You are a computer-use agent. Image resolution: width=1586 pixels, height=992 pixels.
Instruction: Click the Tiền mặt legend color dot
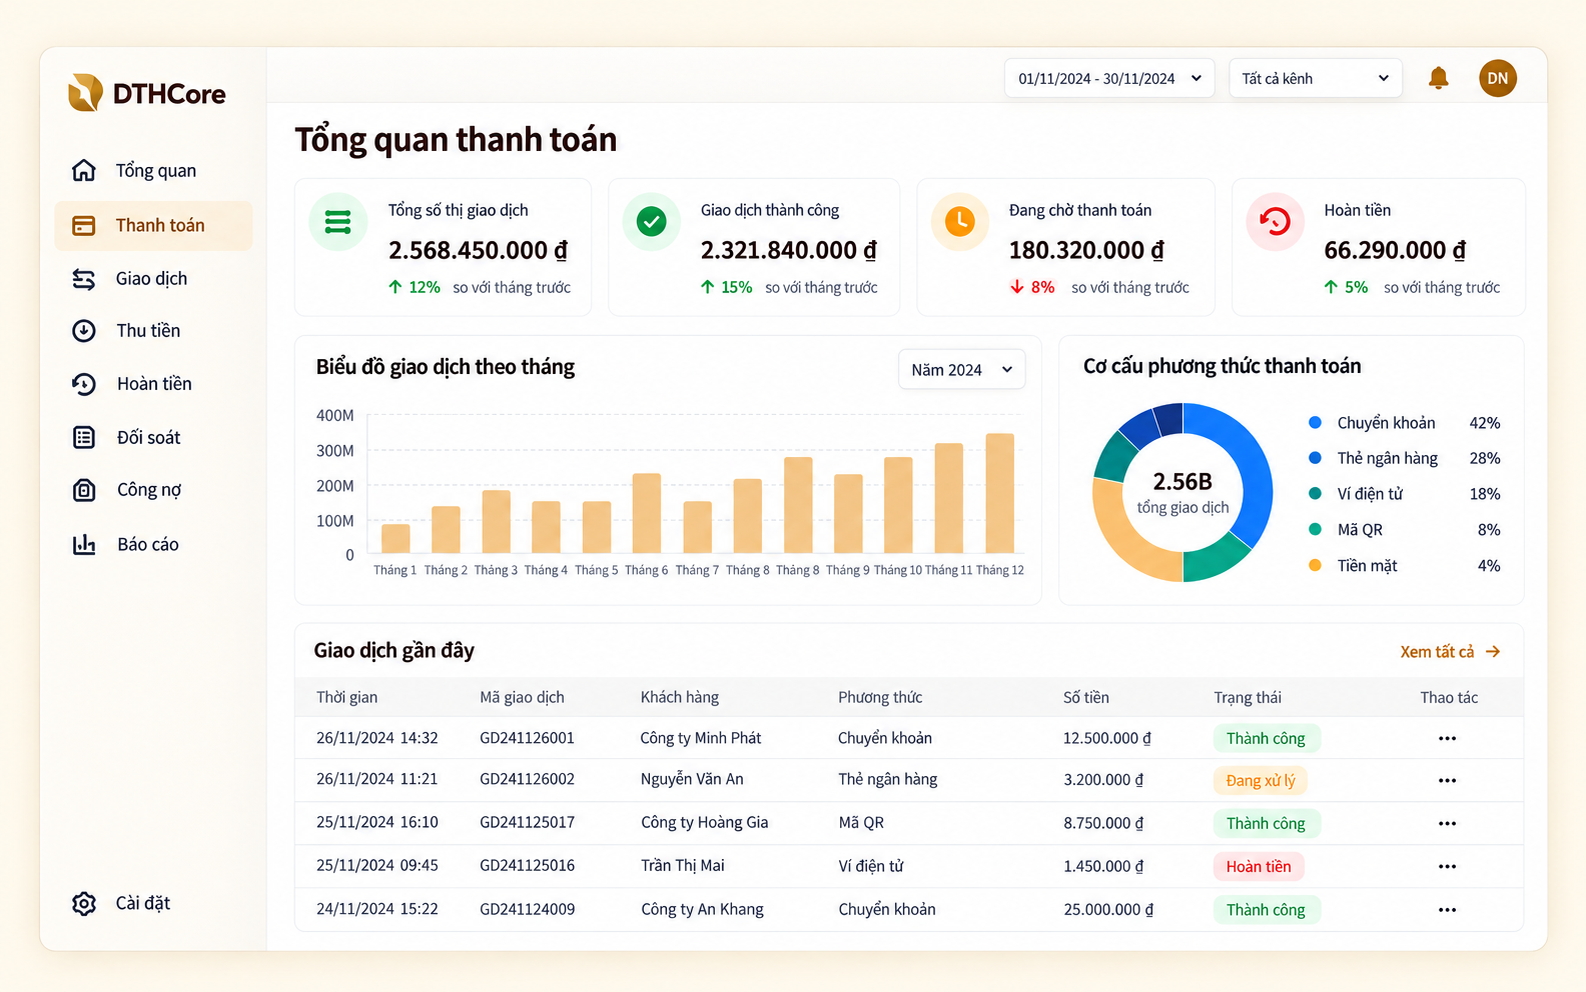pos(1315,565)
